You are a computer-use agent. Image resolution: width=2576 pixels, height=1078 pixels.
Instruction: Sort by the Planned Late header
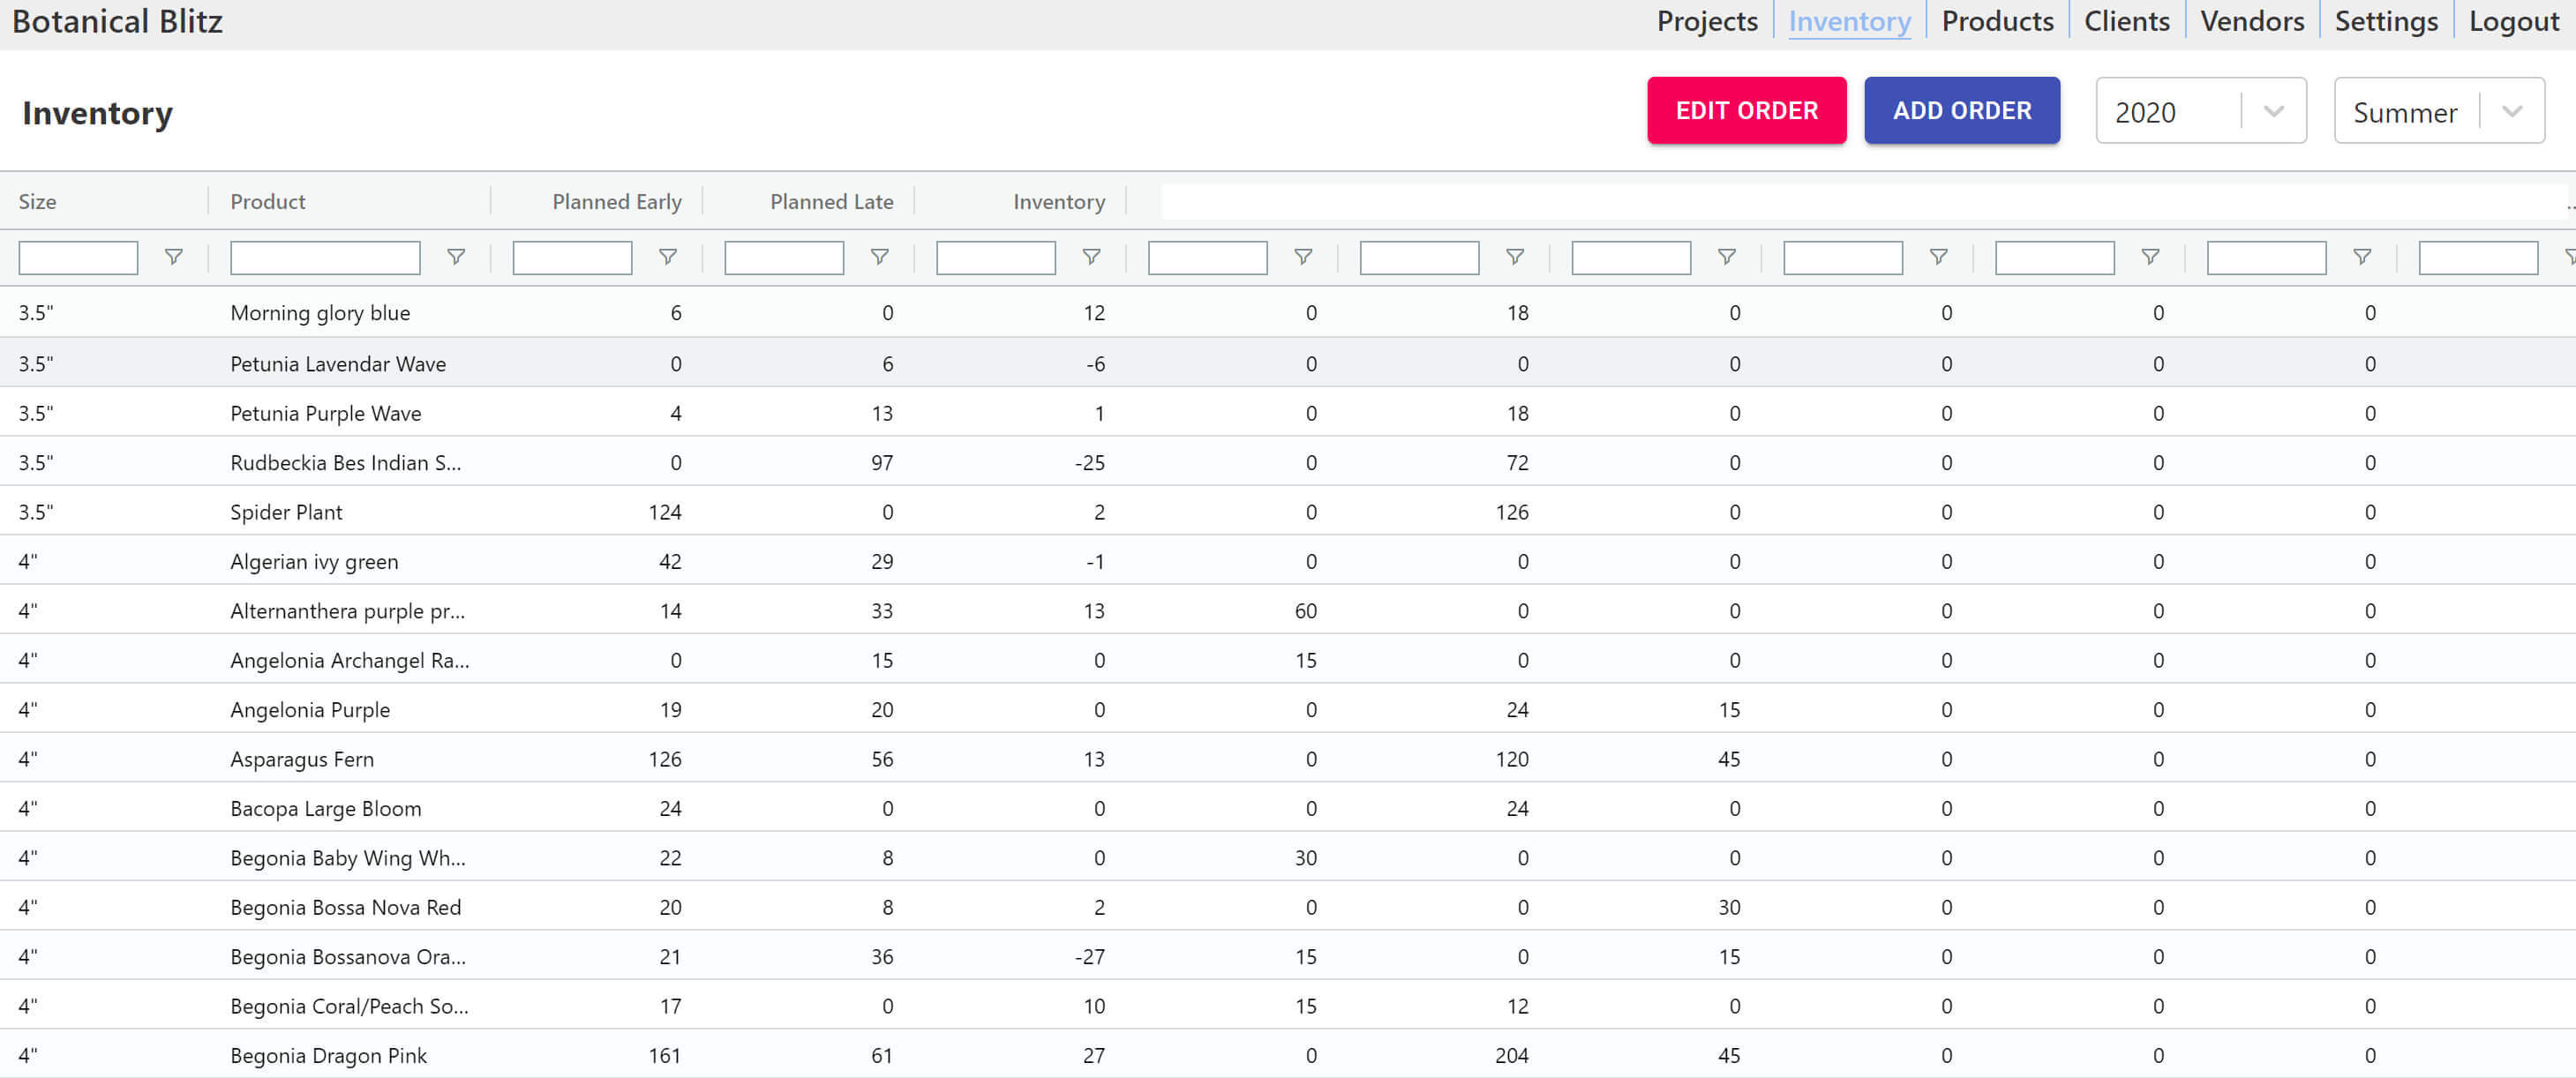pyautogui.click(x=830, y=202)
